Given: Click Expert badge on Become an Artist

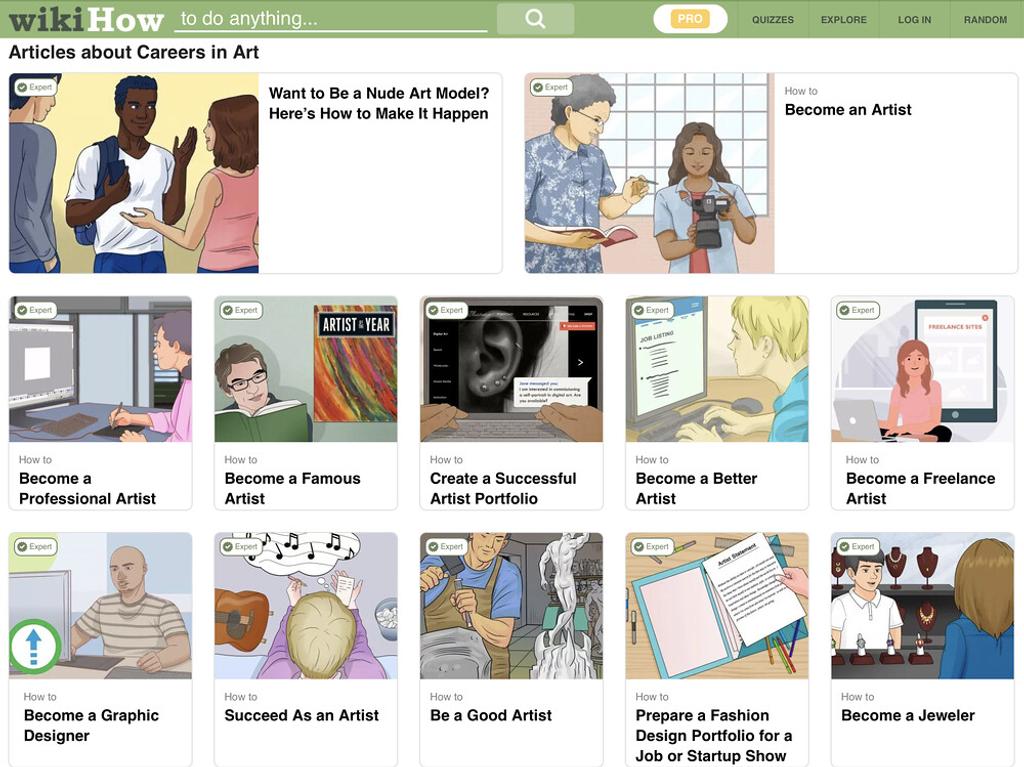Looking at the screenshot, I should tap(551, 87).
